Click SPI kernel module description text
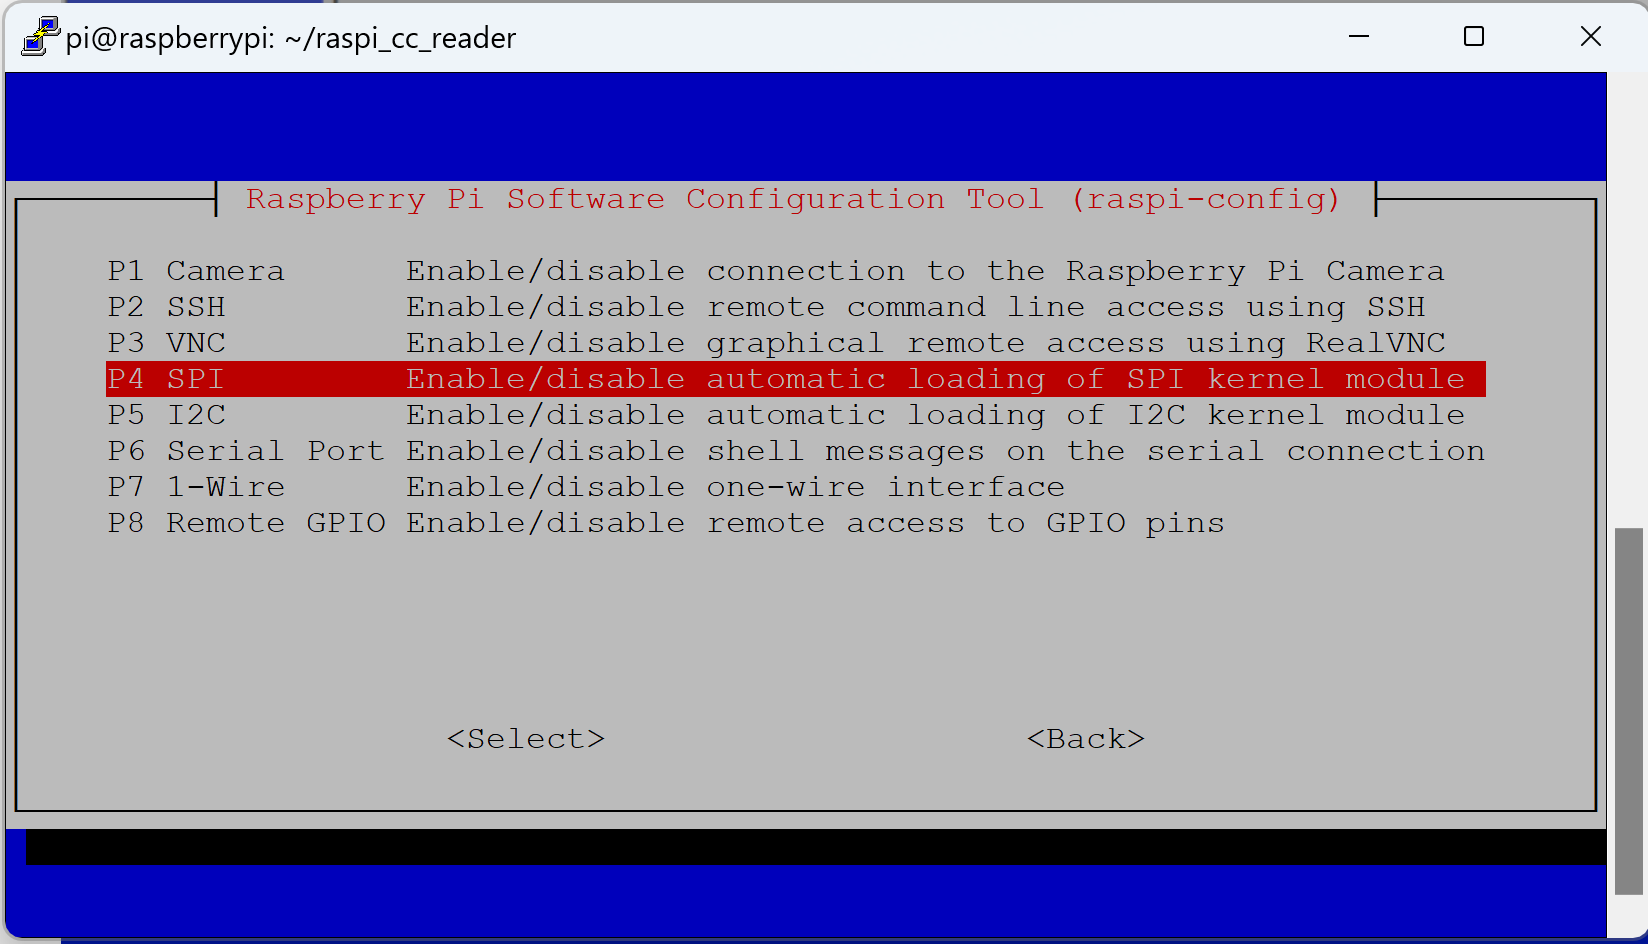Viewport: 1648px width, 944px height. (x=936, y=379)
